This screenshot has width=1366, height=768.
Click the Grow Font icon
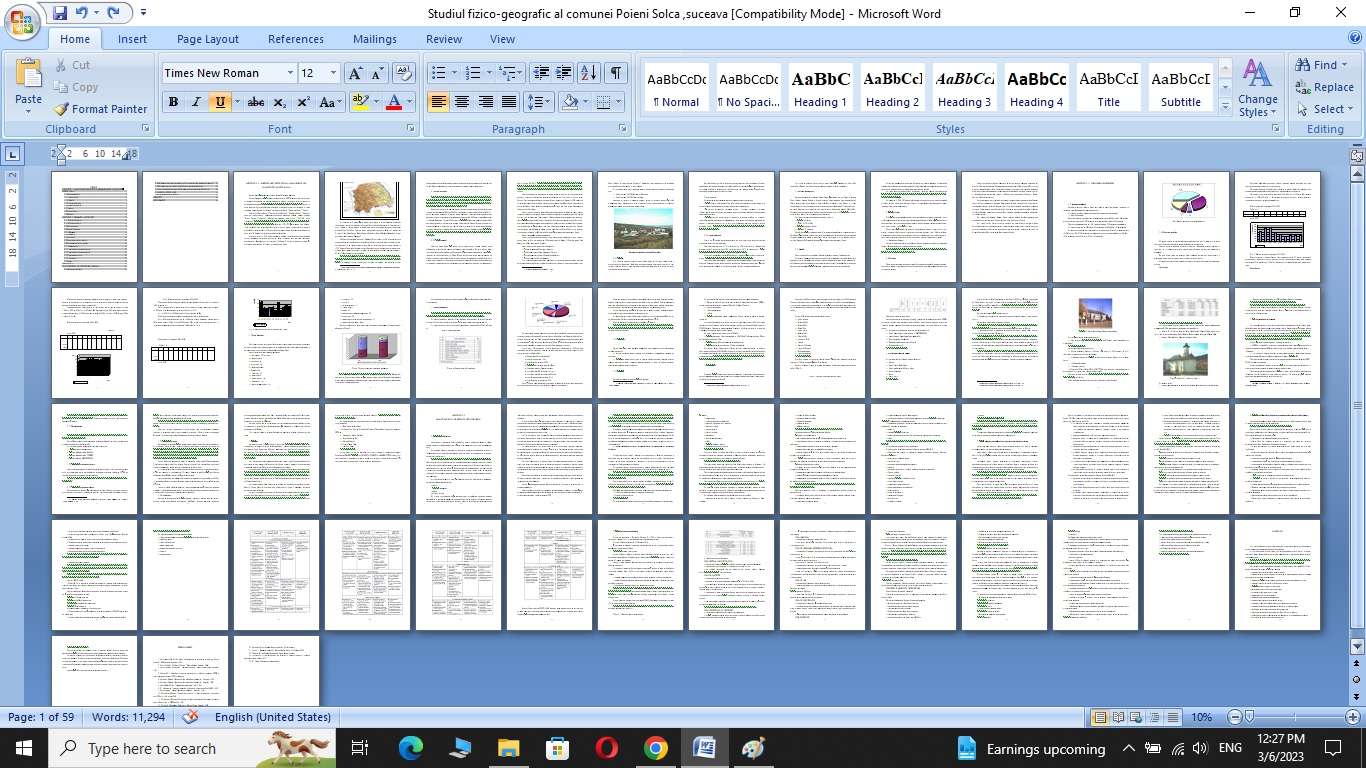coord(355,73)
